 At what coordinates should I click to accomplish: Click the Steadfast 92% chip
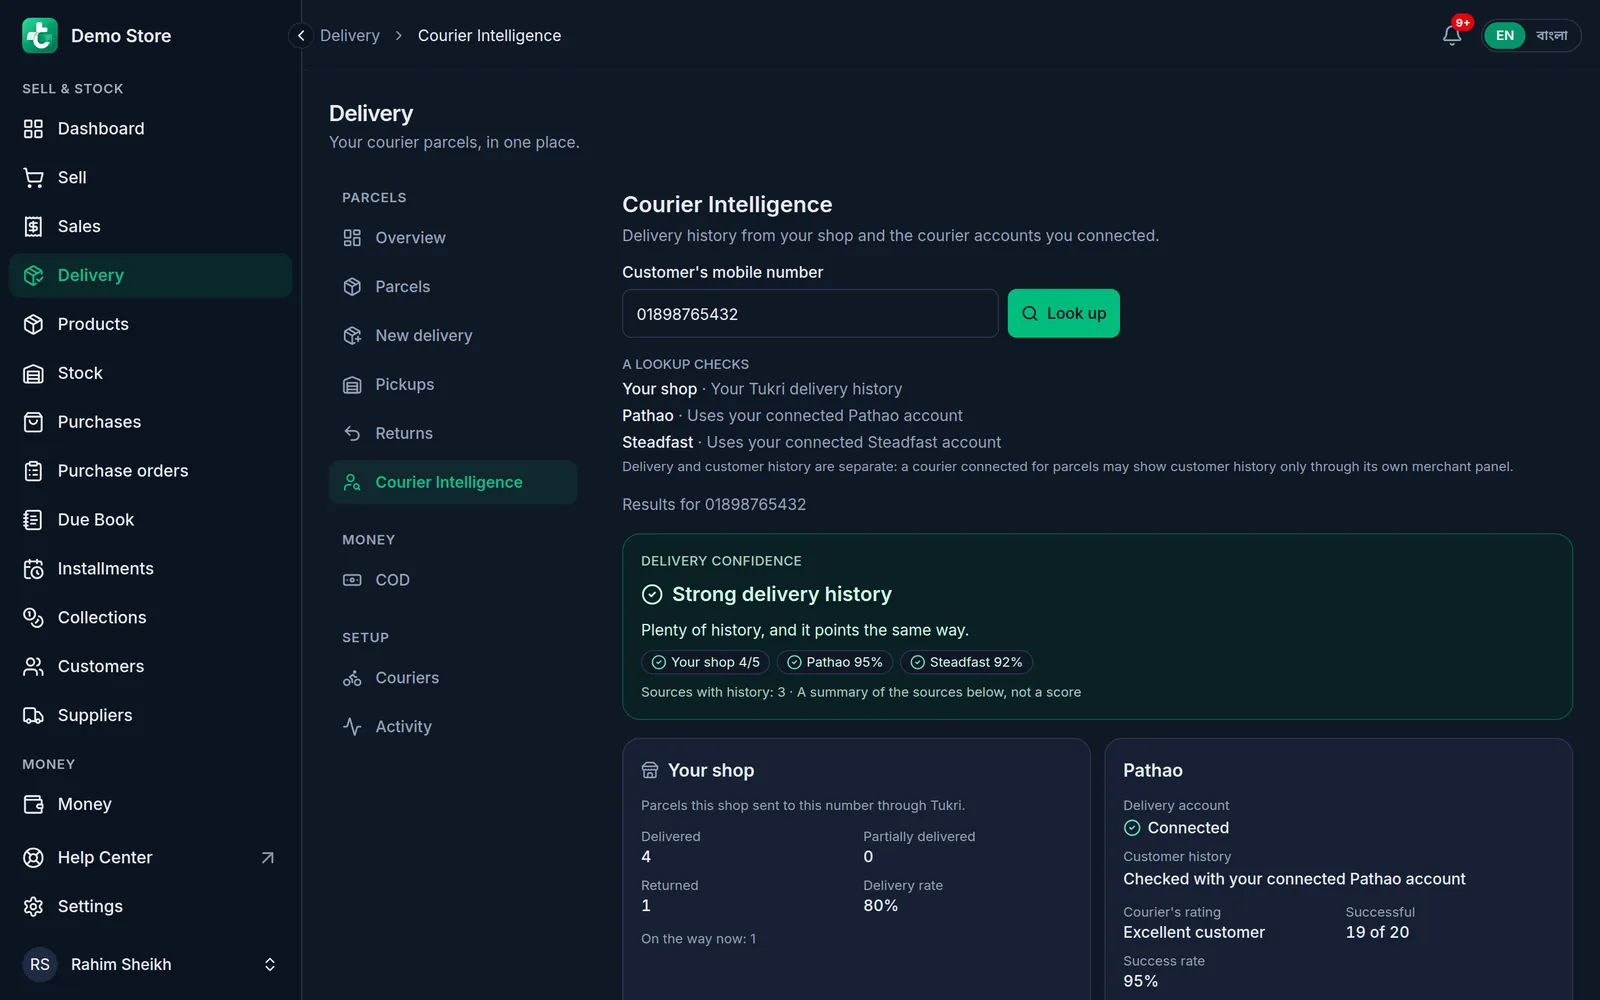966,663
